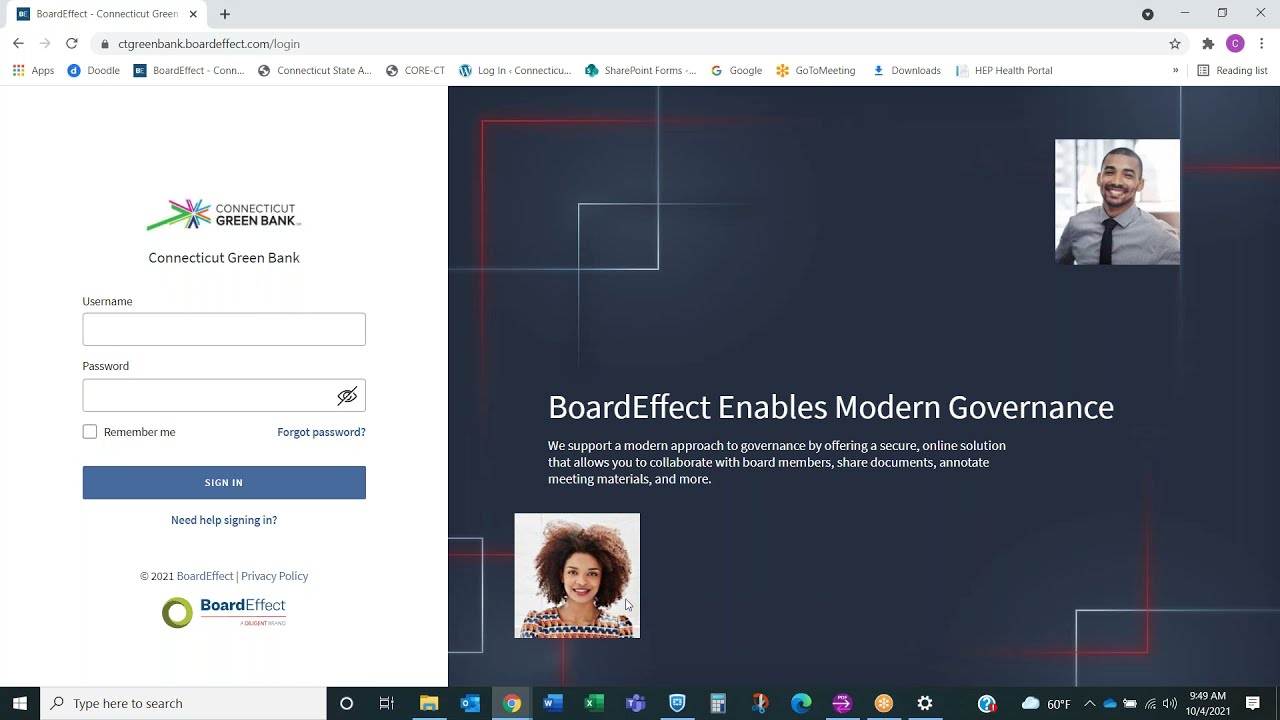Open the purple PDF app in taskbar

click(842, 703)
